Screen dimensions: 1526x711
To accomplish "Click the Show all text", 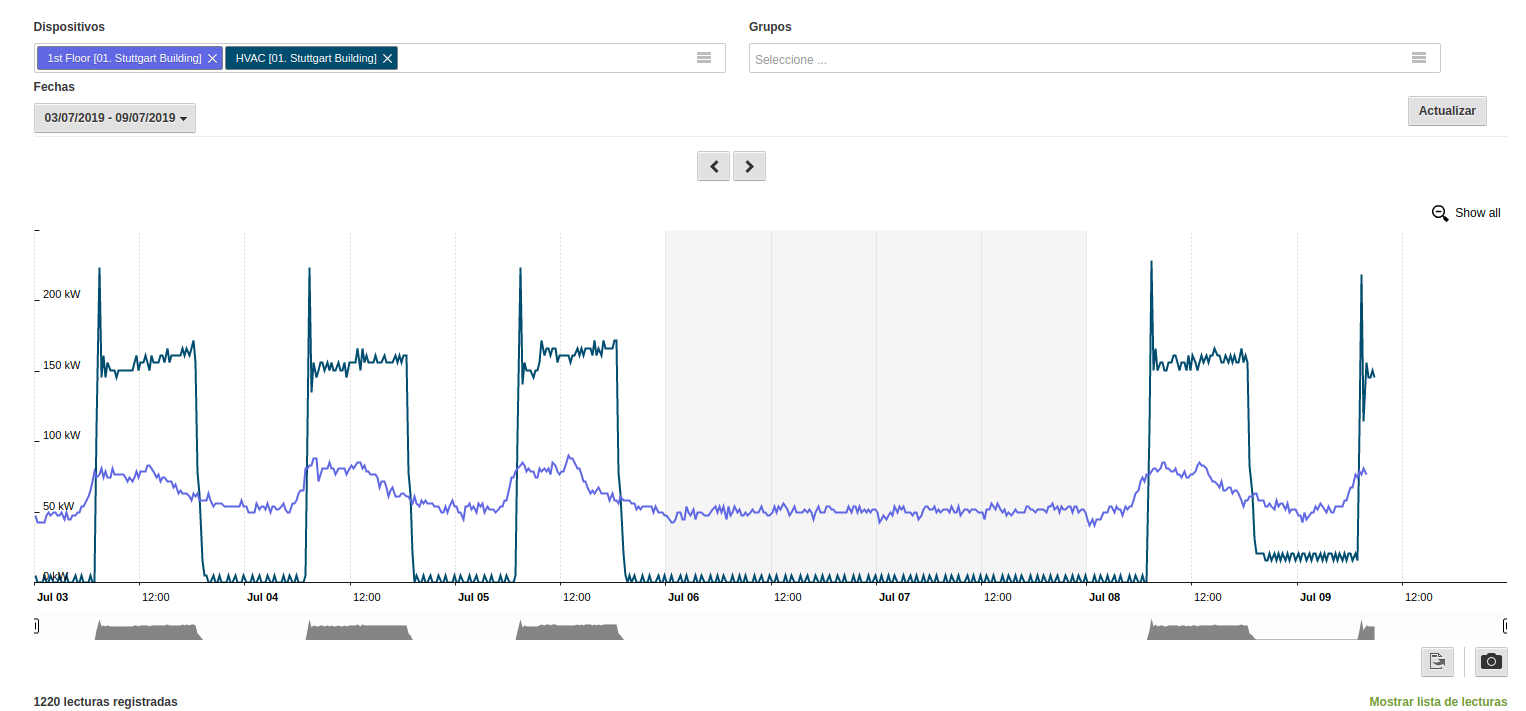I will [1478, 213].
